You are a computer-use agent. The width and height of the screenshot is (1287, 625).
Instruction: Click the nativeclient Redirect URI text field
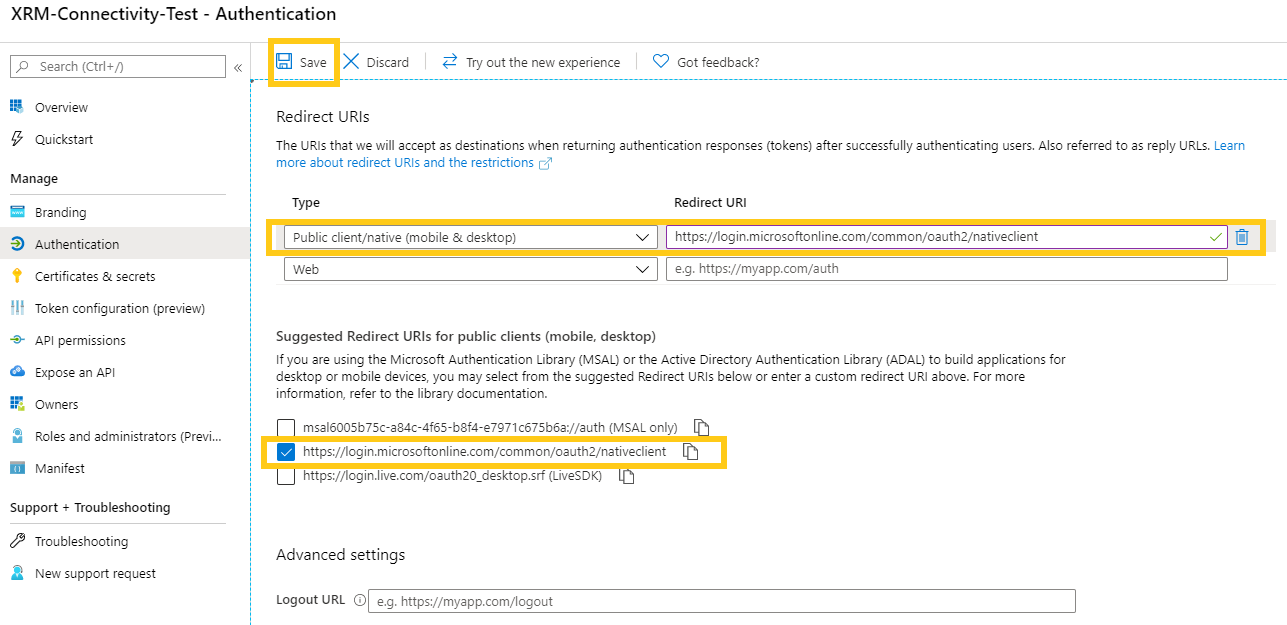pos(946,237)
